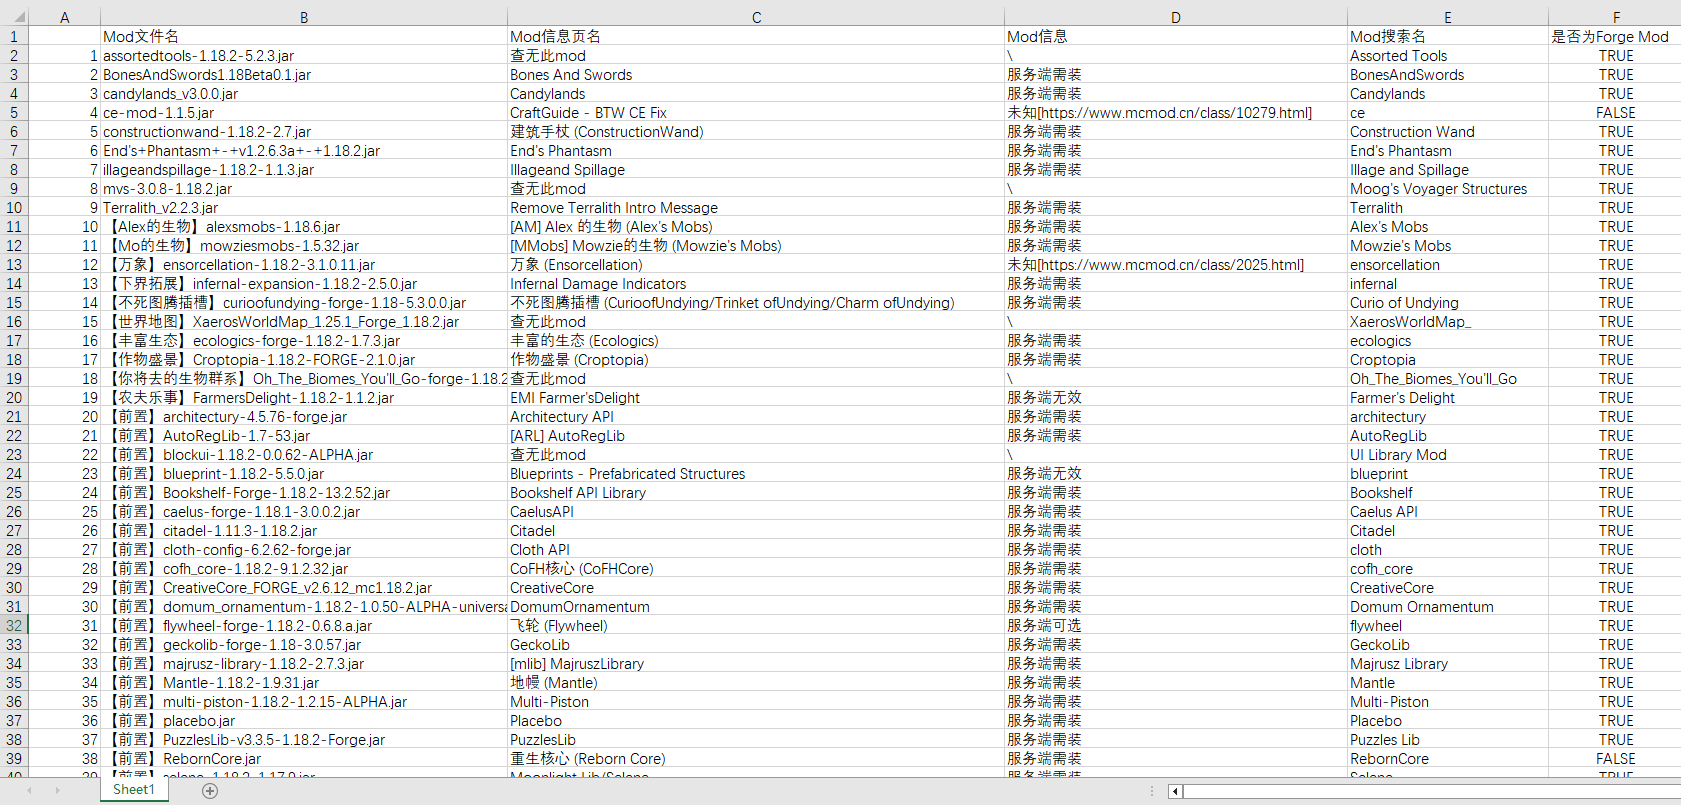
Task: Select column F header
Action: point(1615,17)
